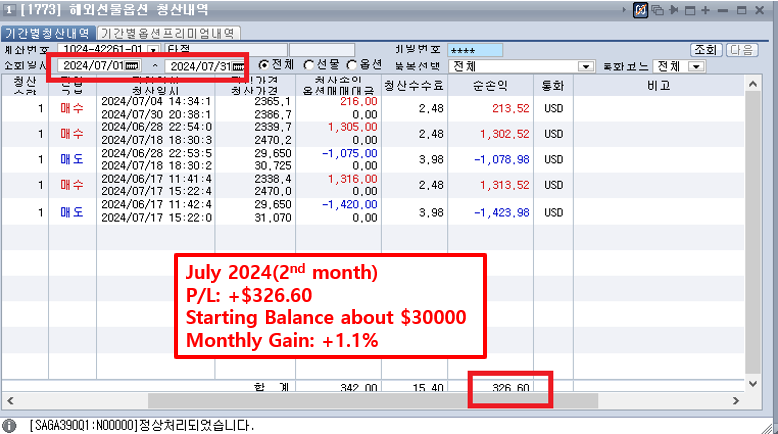Select the 옵션 radio button

[x=352, y=65]
